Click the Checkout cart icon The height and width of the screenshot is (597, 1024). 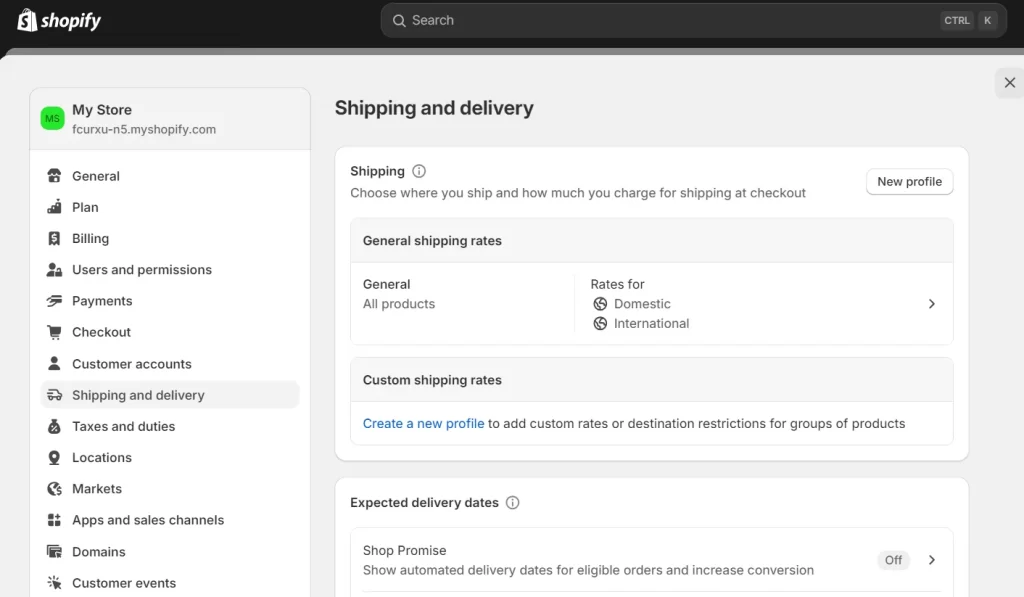54,332
